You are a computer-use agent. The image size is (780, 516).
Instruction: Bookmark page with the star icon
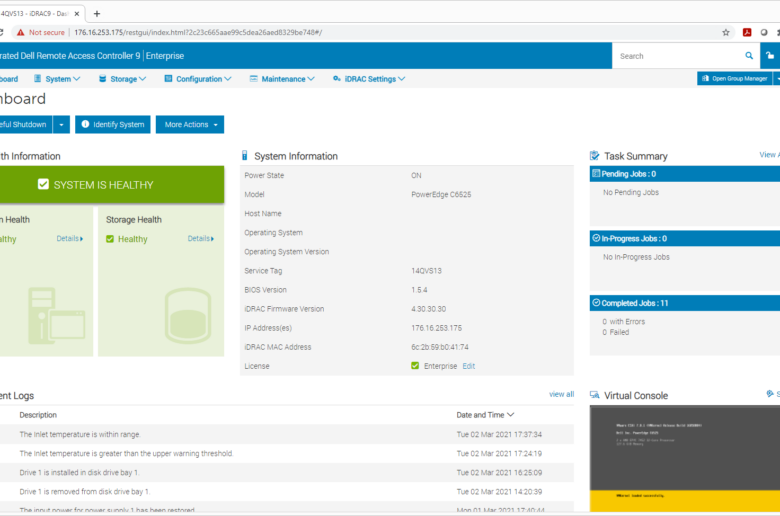click(726, 32)
